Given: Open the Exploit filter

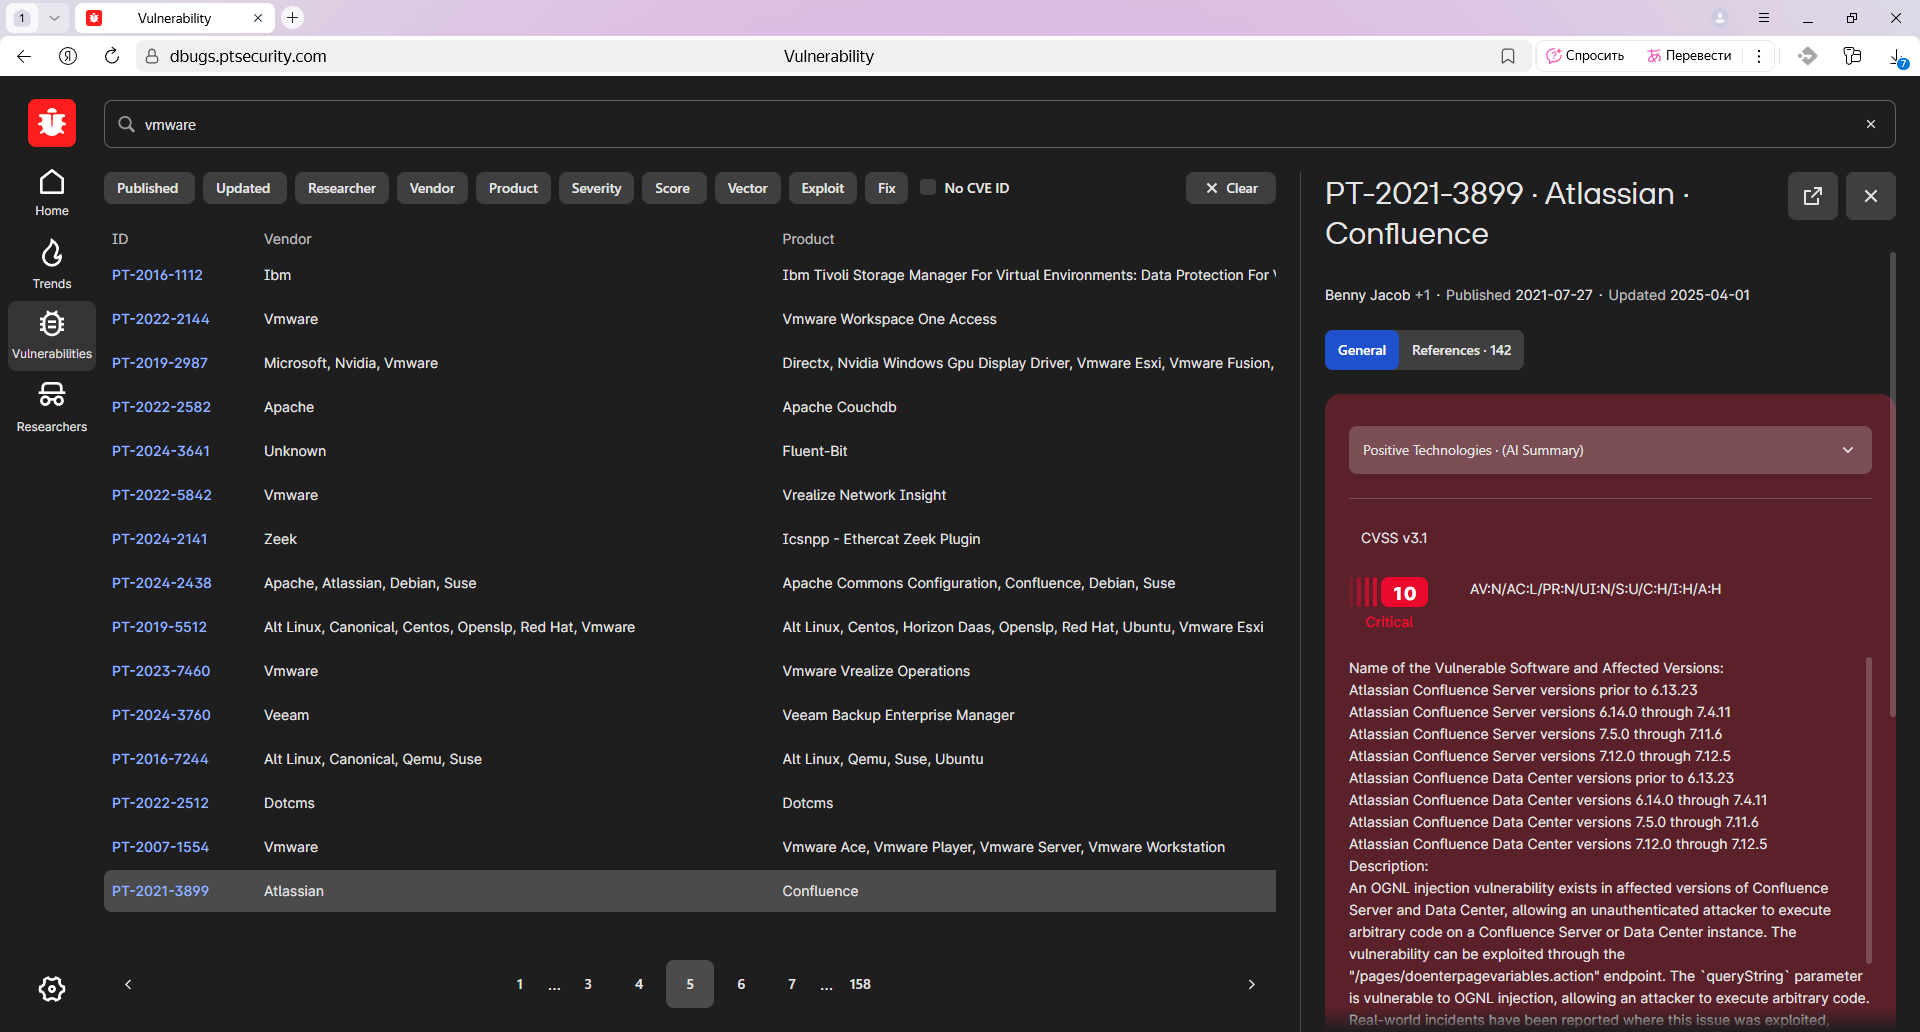Looking at the screenshot, I should pos(823,188).
